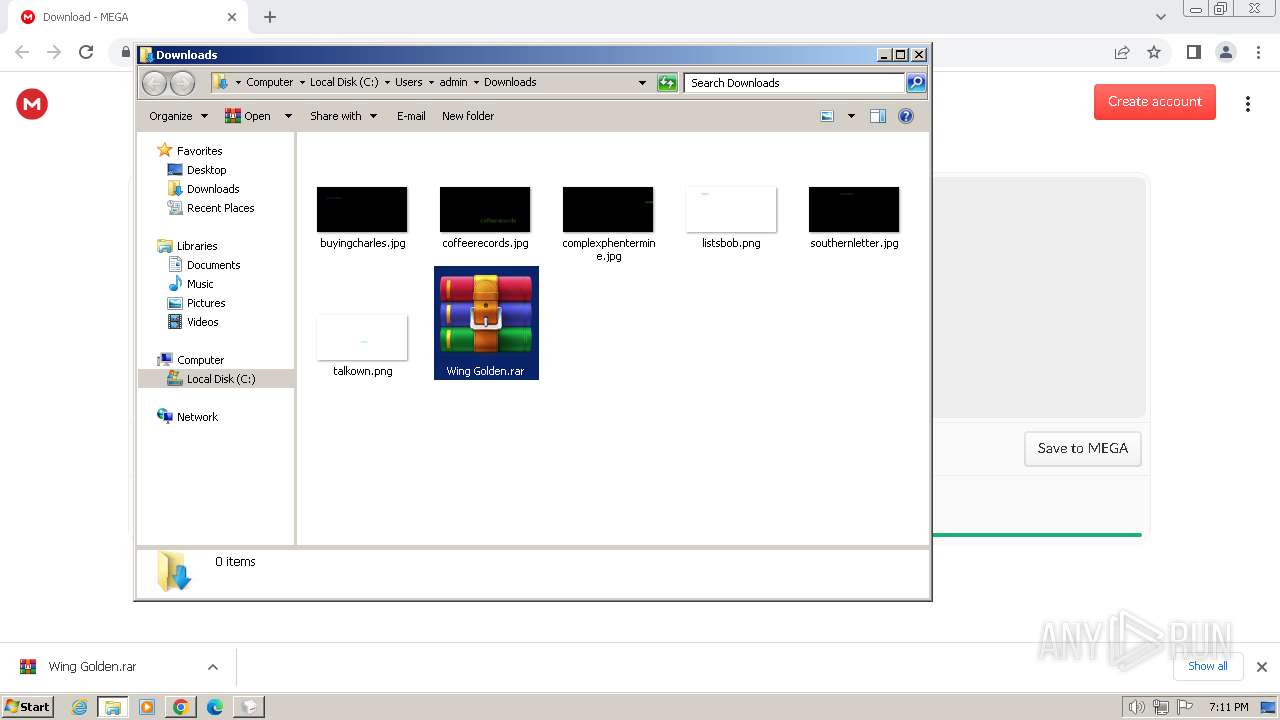Expand the view options dropdown arrow

[851, 116]
